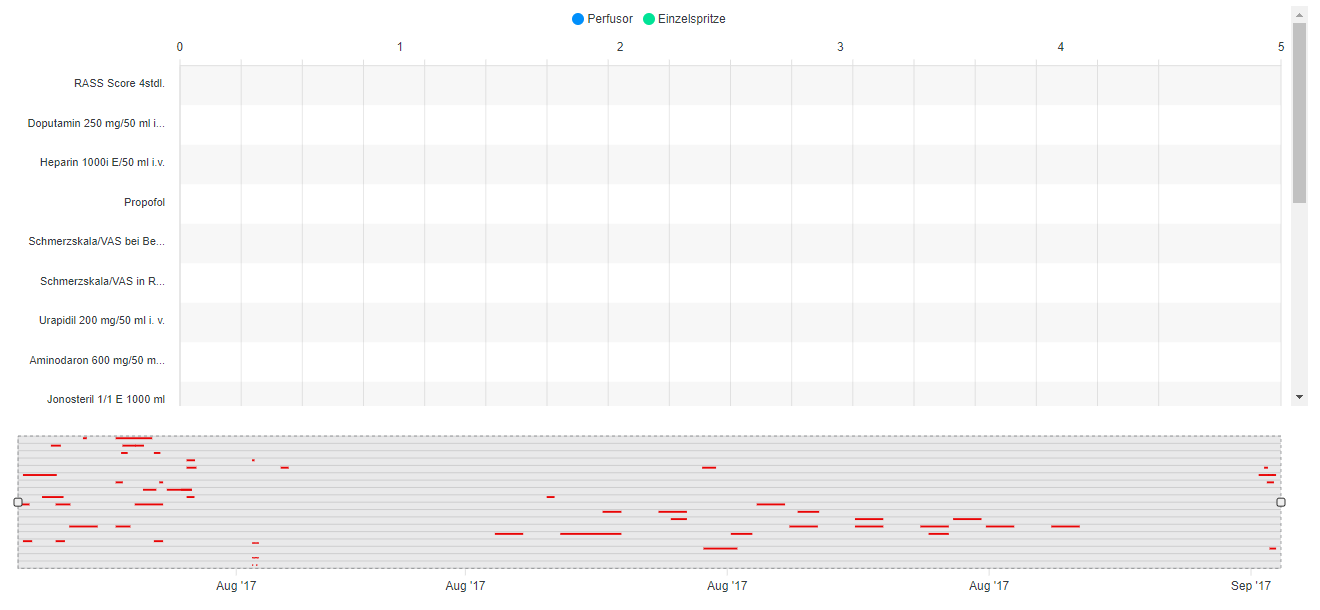Click the Aminodaron 600 mg/50 row label
This screenshot has width=1320, height=610.
pos(98,361)
